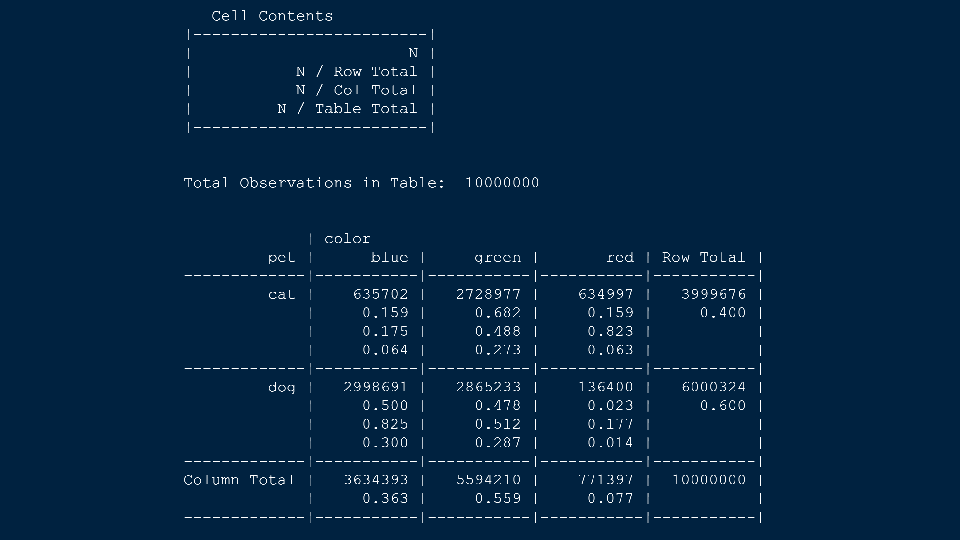The height and width of the screenshot is (540, 960).
Task: Select the "green" column header
Action: [x=497, y=258]
